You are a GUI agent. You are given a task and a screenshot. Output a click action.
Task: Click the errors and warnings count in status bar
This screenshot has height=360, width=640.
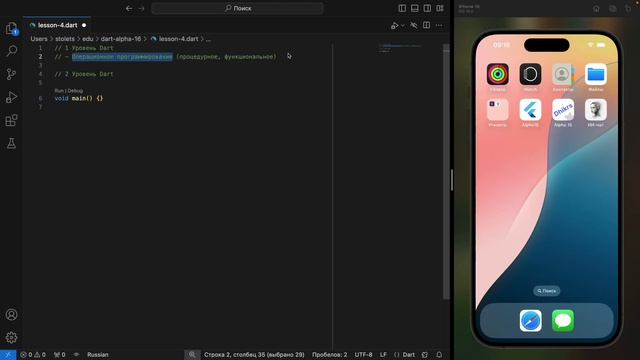(x=33, y=355)
